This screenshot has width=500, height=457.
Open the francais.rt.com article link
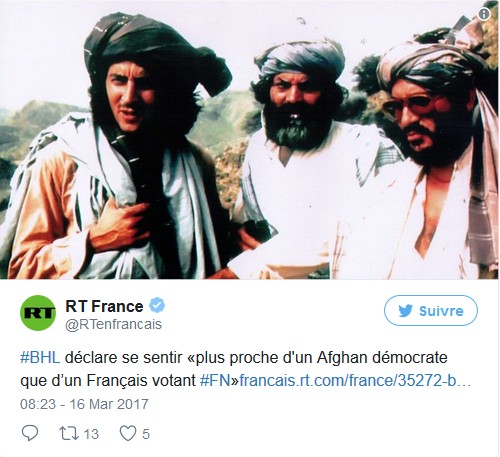click(355, 380)
